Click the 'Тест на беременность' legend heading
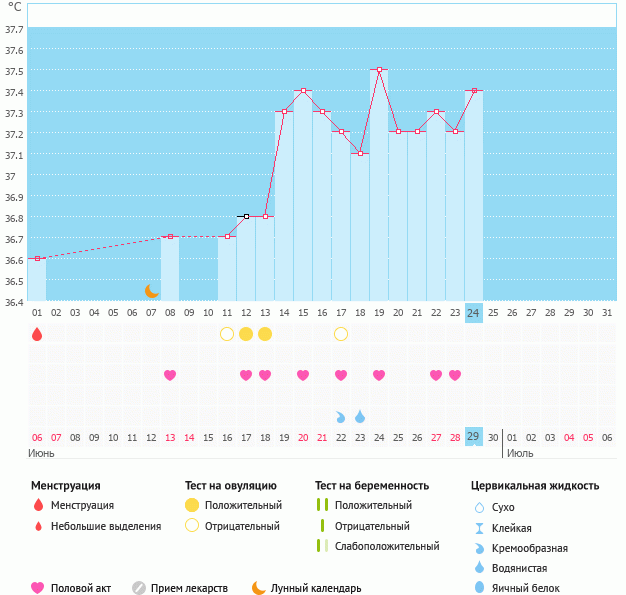This screenshot has height=595, width=626. (x=371, y=486)
